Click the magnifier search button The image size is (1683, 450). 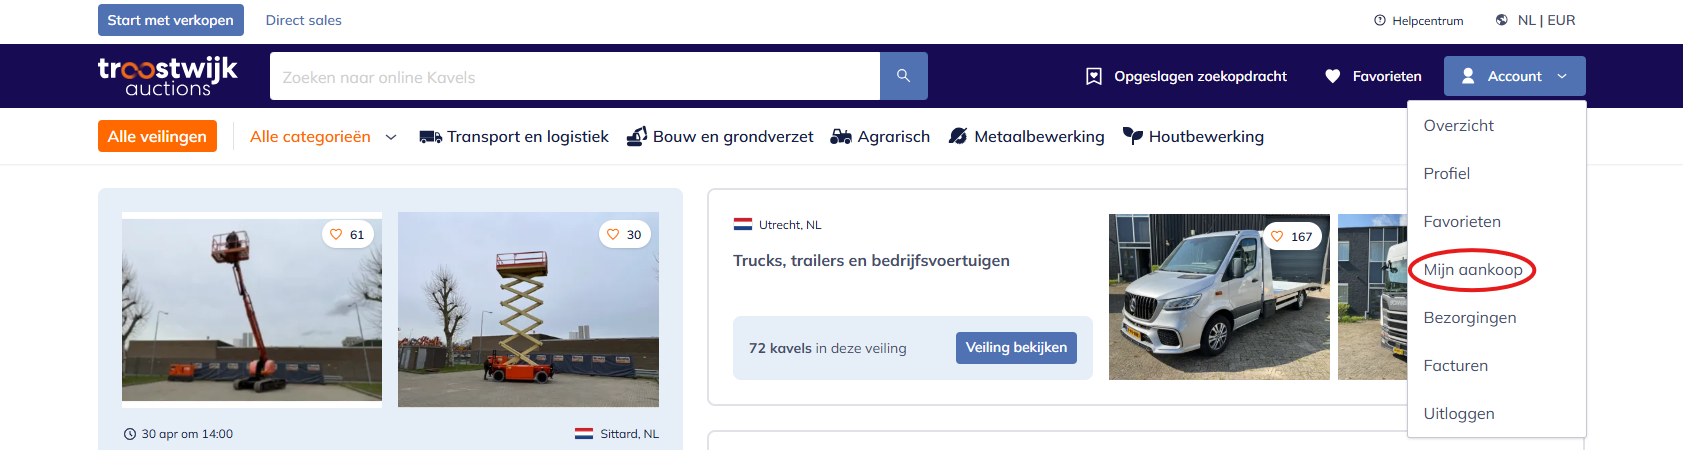pos(903,76)
